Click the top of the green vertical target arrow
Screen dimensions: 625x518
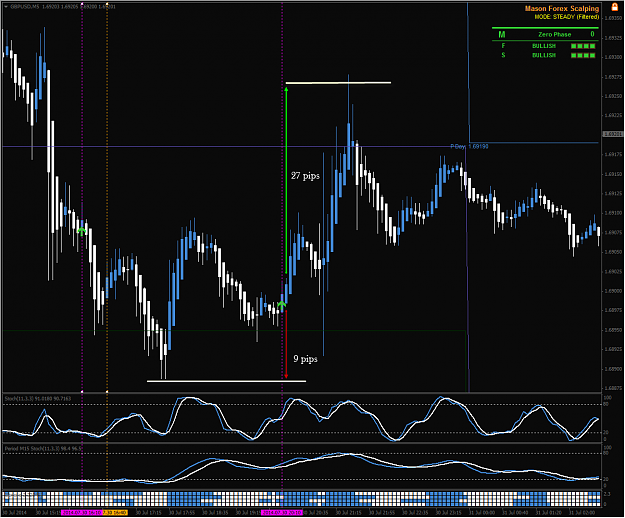pyautogui.click(x=286, y=90)
